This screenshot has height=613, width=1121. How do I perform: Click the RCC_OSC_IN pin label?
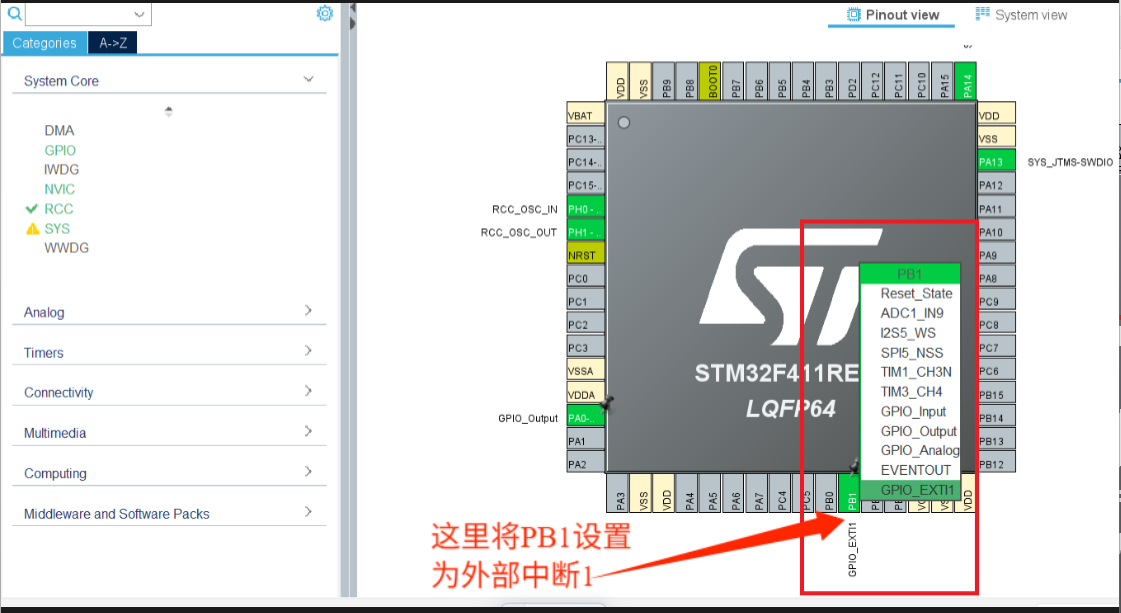(524, 210)
